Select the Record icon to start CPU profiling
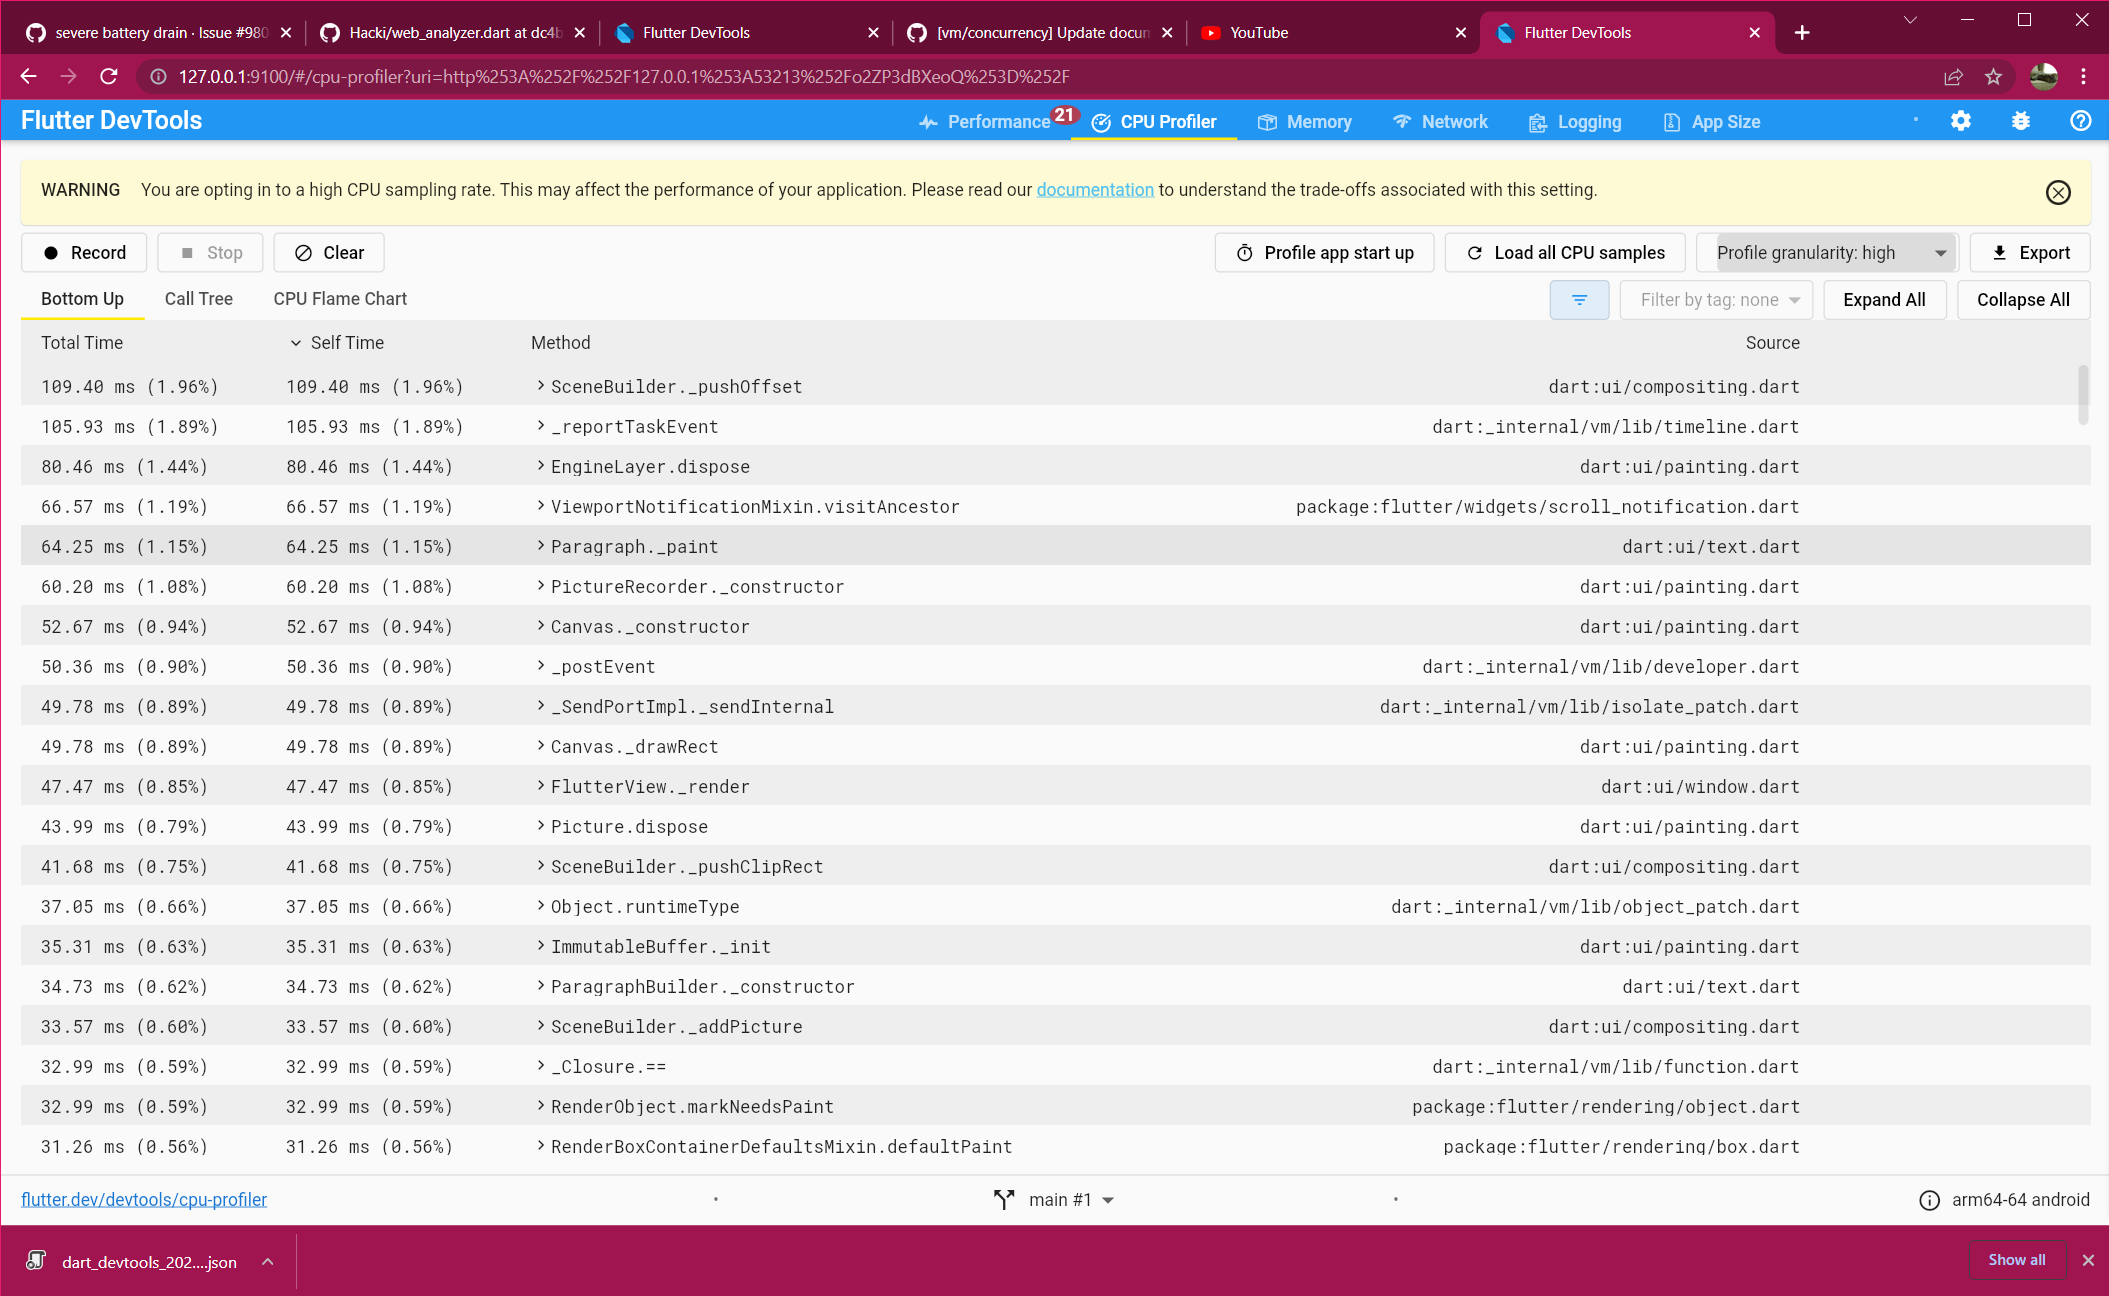 click(x=52, y=252)
